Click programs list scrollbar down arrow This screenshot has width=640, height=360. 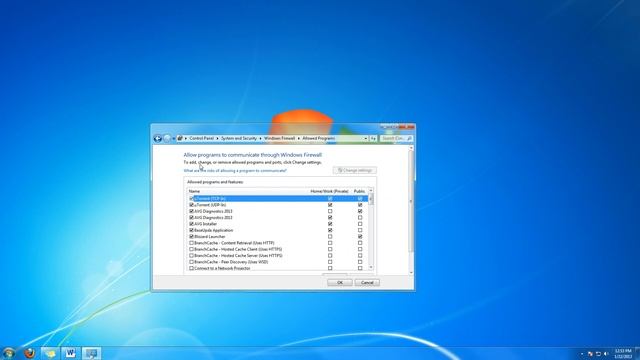click(371, 267)
